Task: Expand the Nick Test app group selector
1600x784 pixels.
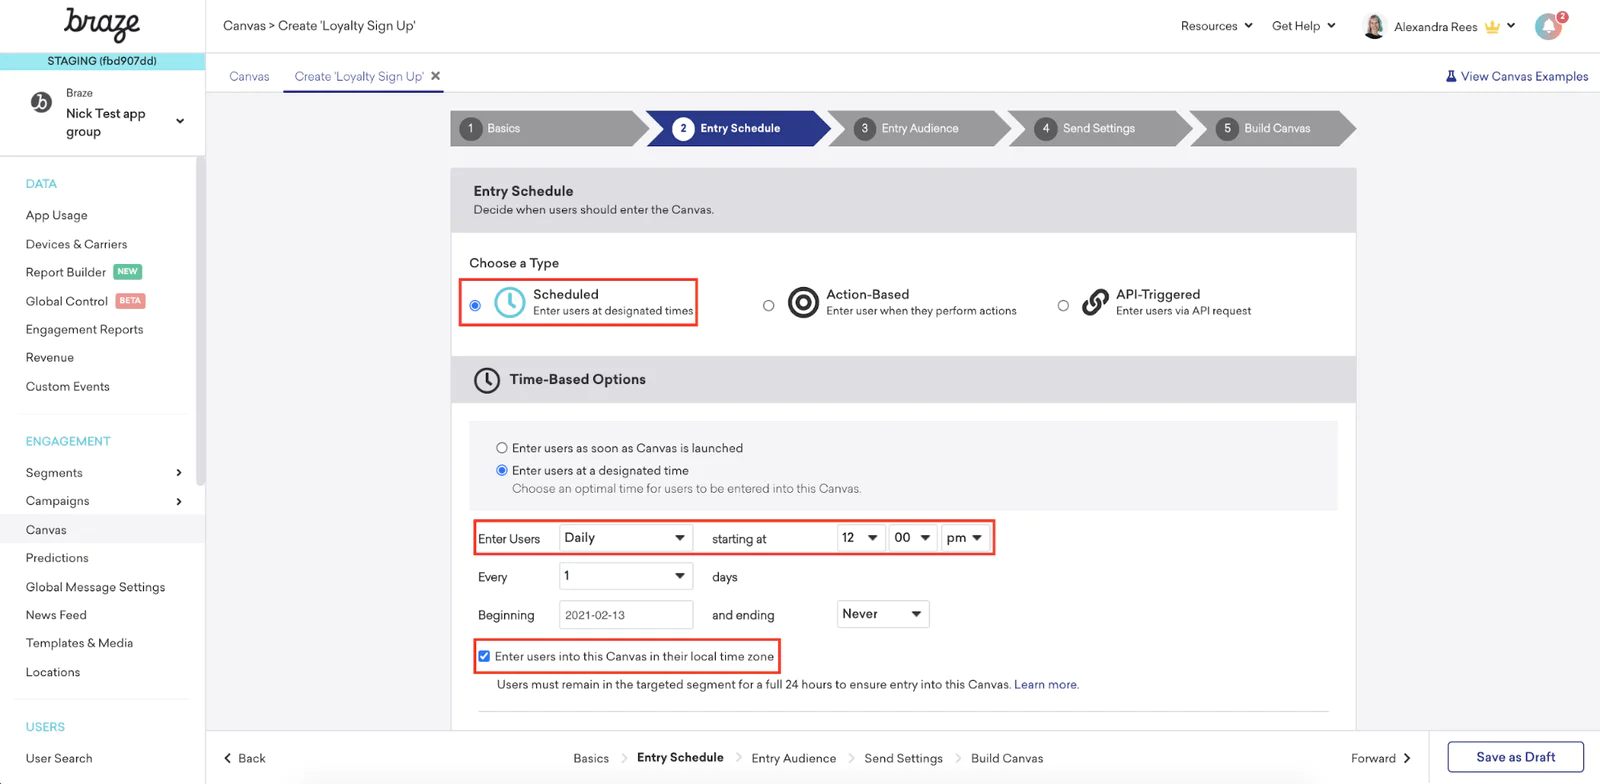Action: pos(180,121)
